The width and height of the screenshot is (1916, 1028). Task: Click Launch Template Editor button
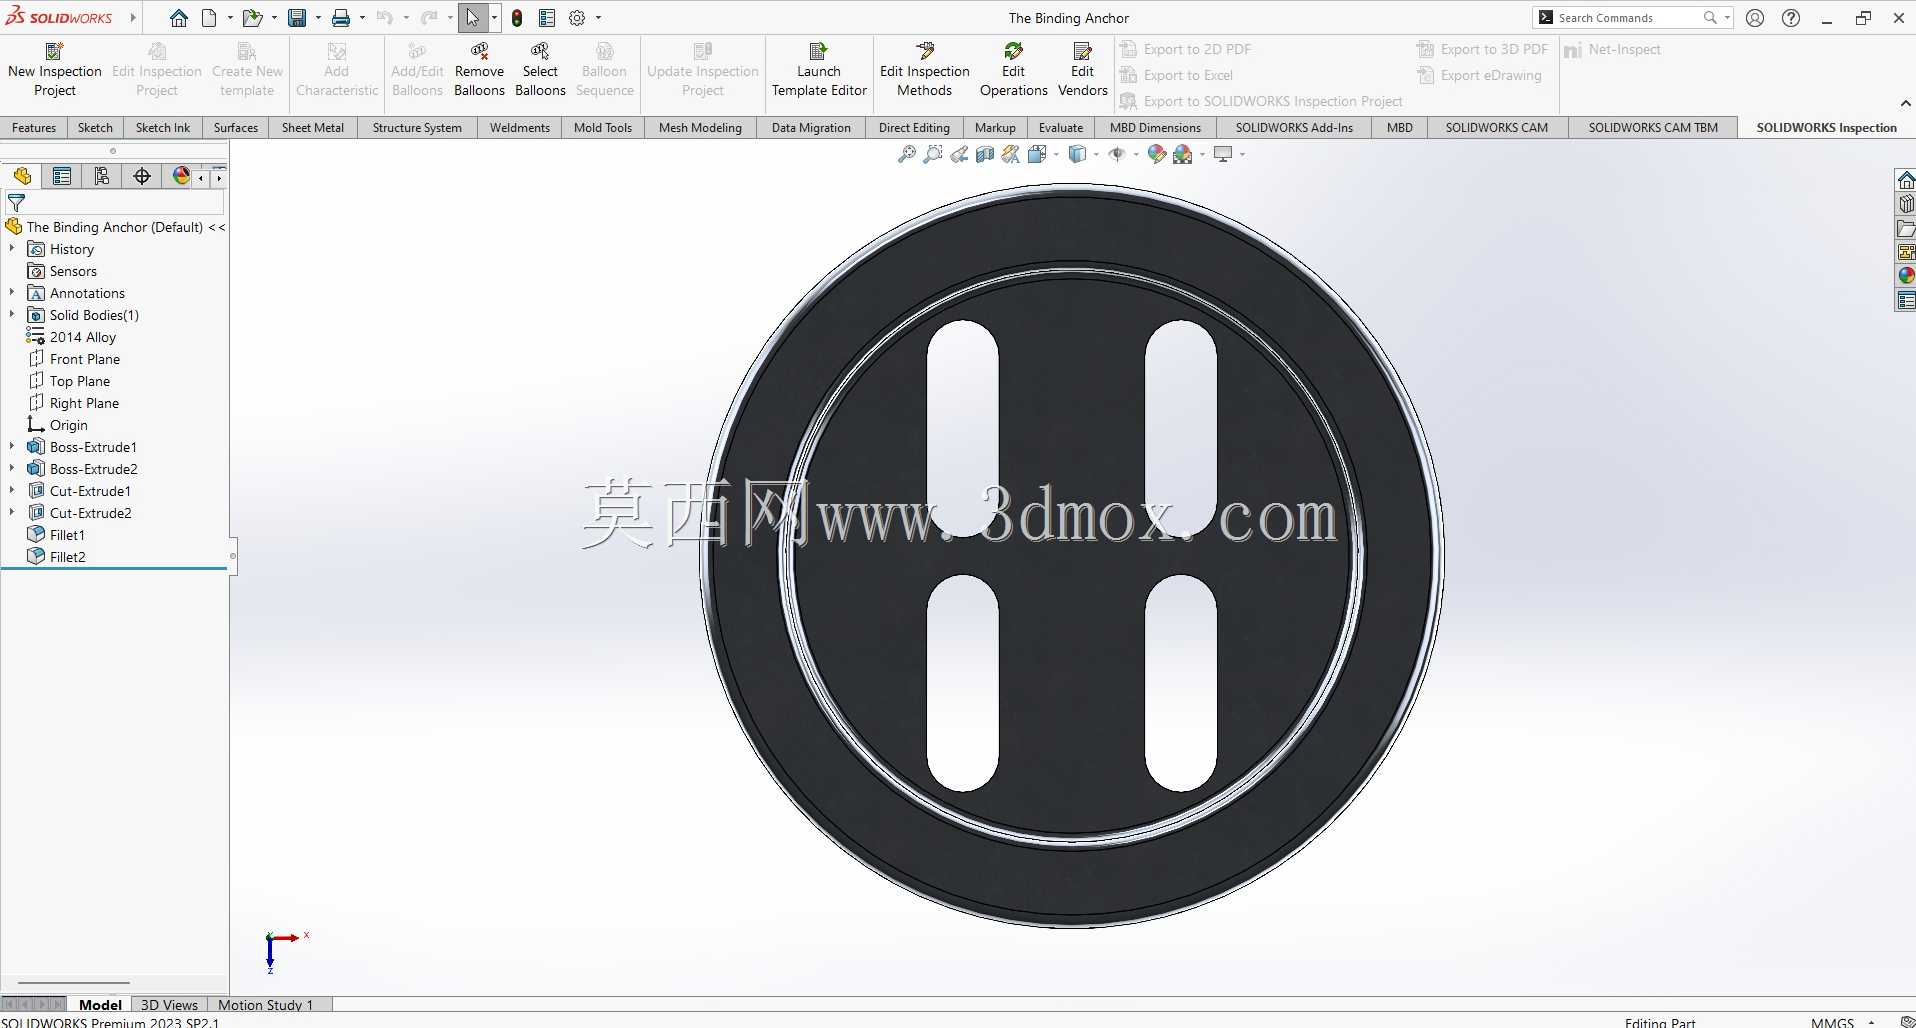[x=819, y=69]
